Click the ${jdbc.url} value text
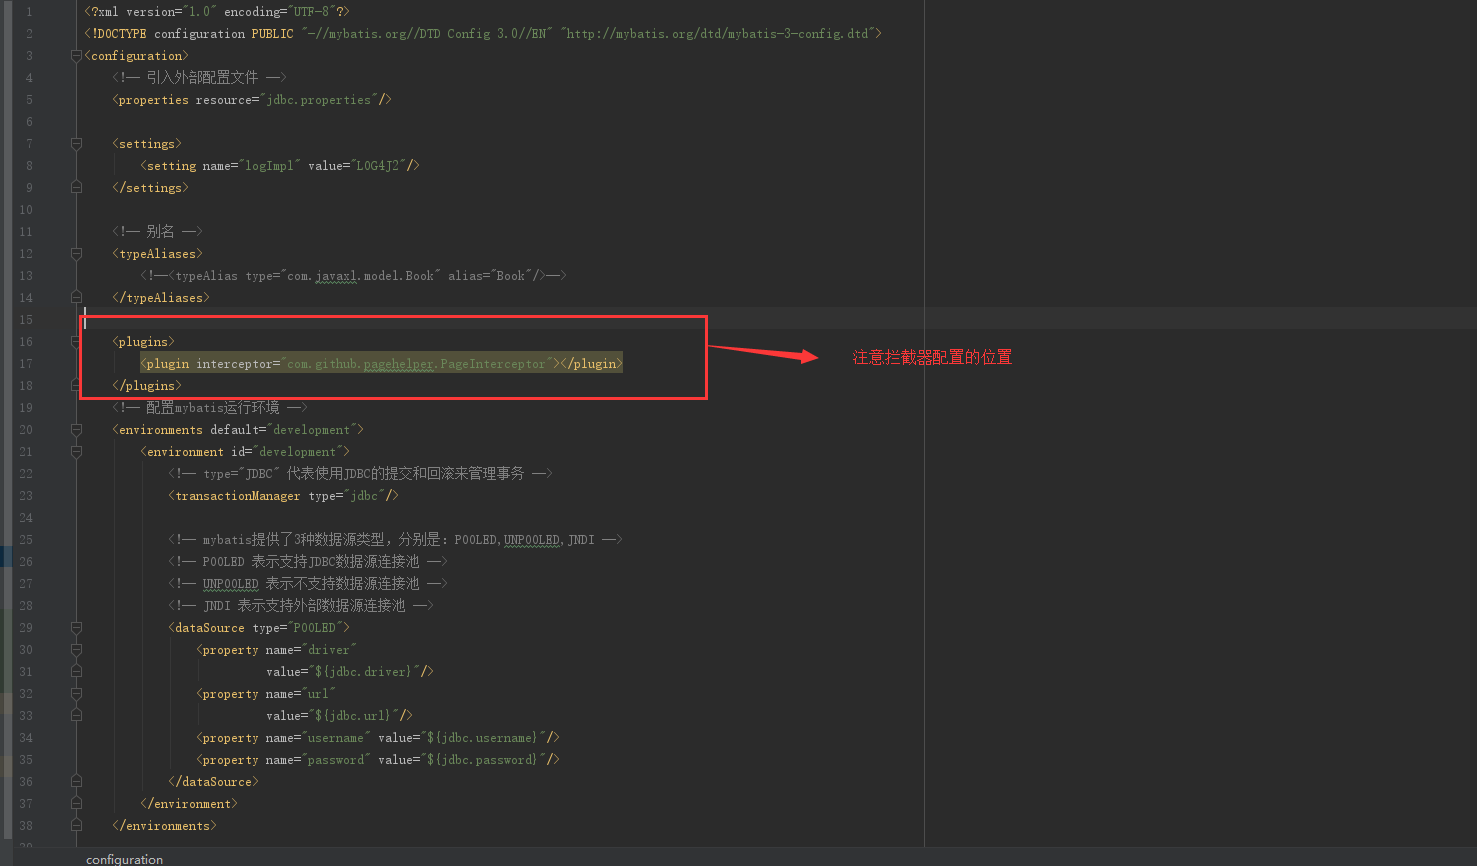1477x866 pixels. 352,716
